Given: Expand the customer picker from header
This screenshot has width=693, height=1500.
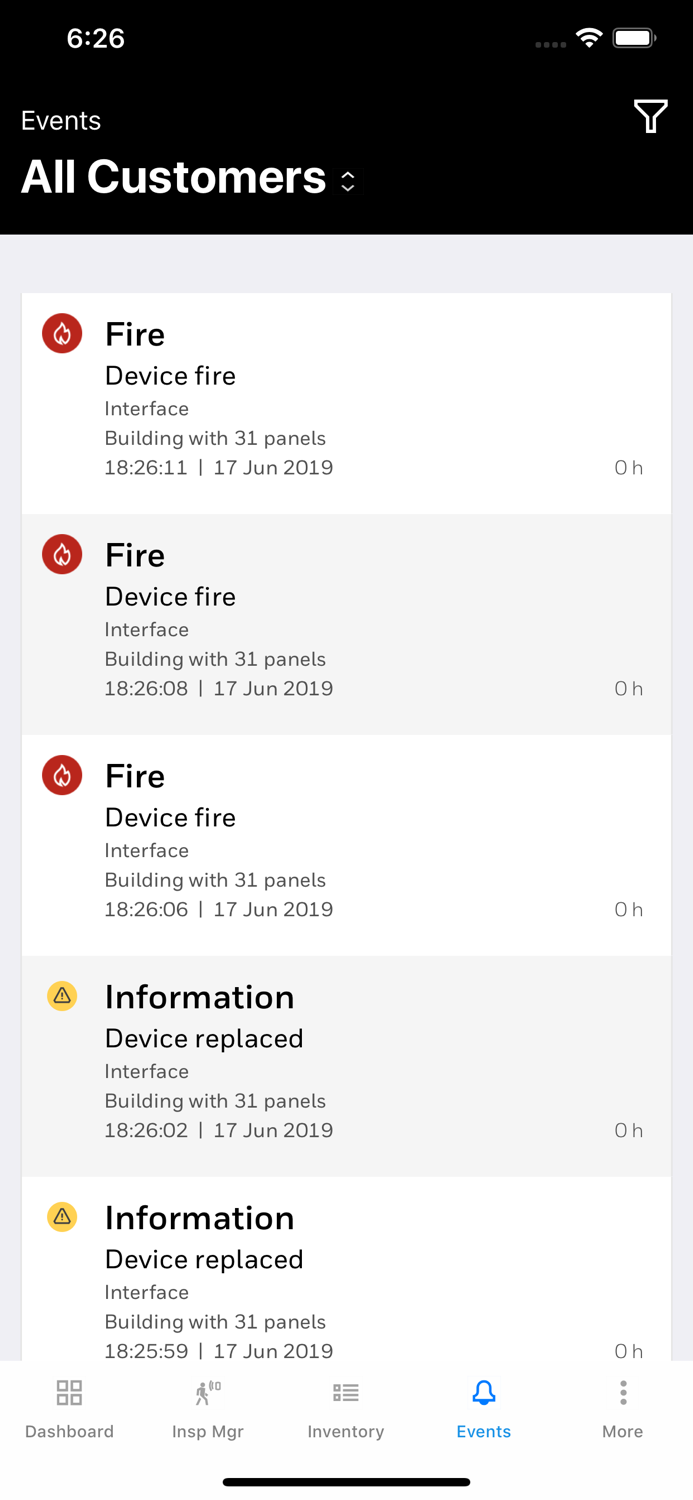Looking at the screenshot, I should point(347,180).
